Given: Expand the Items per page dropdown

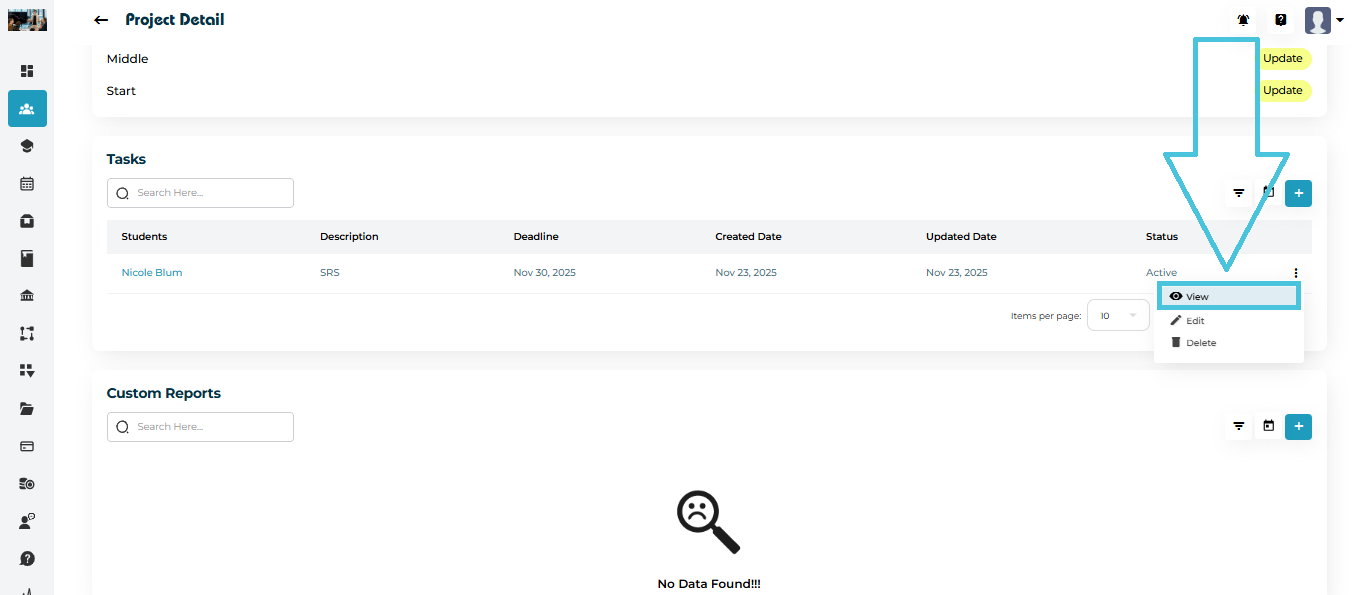Looking at the screenshot, I should pos(1118,316).
